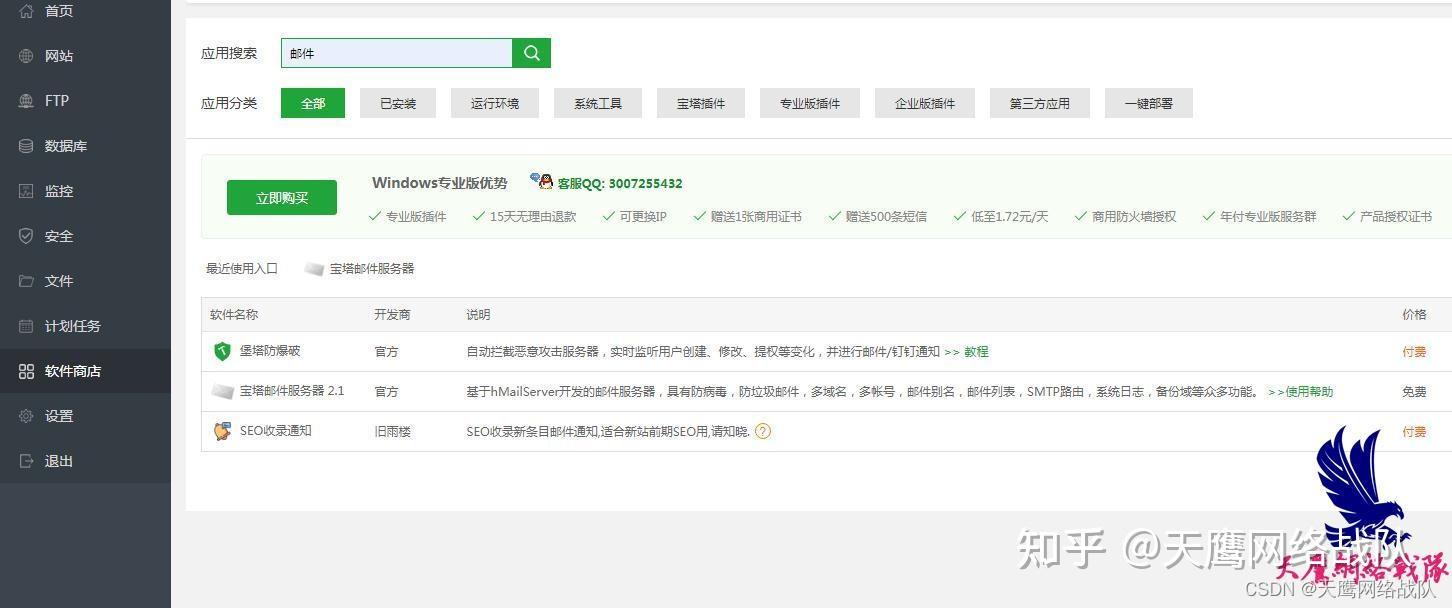This screenshot has width=1452, height=608.
Task: Click 免费 price for mail server
Action: point(1414,392)
